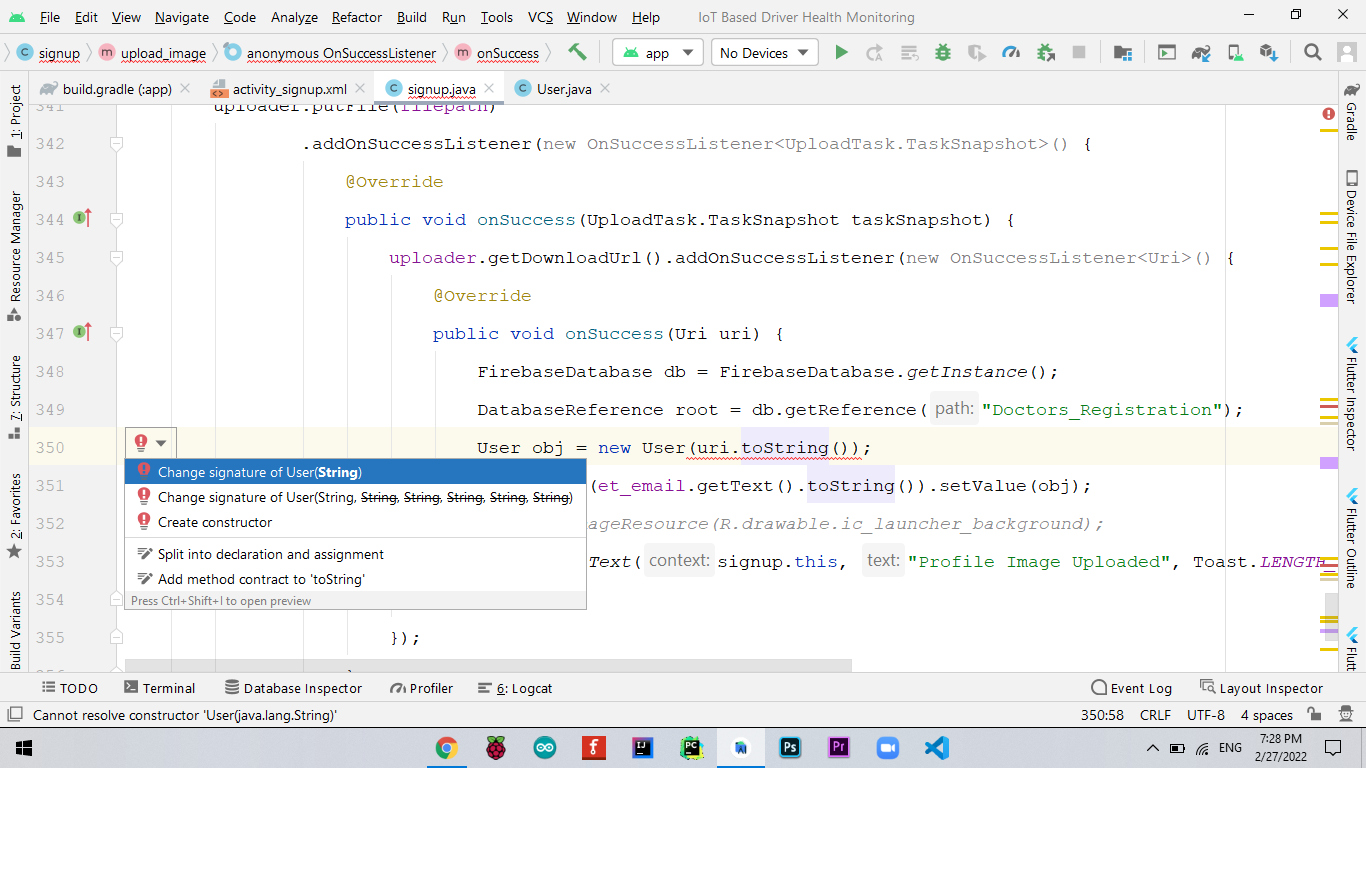Screen dimensions: 1366x870
Task: Click the Apply Changes and Restart Activity icon
Action: click(x=875, y=52)
